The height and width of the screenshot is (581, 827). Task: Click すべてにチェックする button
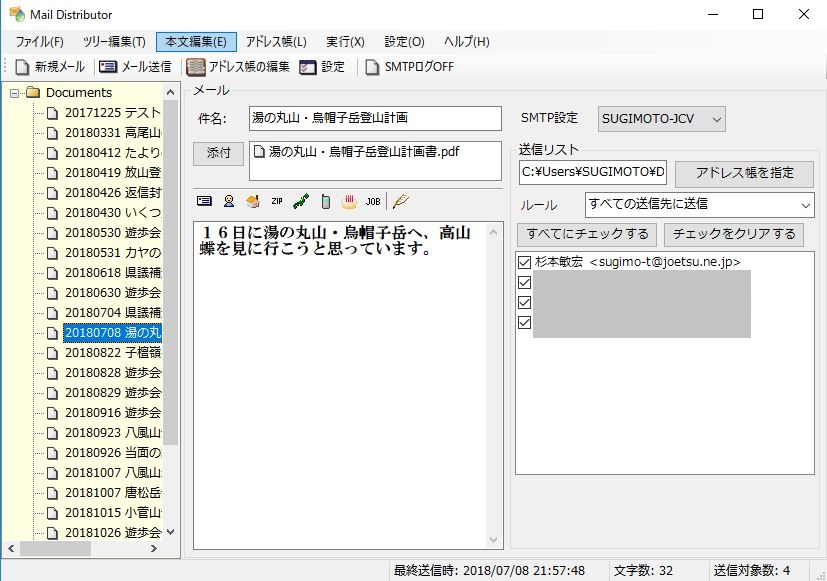(x=587, y=234)
